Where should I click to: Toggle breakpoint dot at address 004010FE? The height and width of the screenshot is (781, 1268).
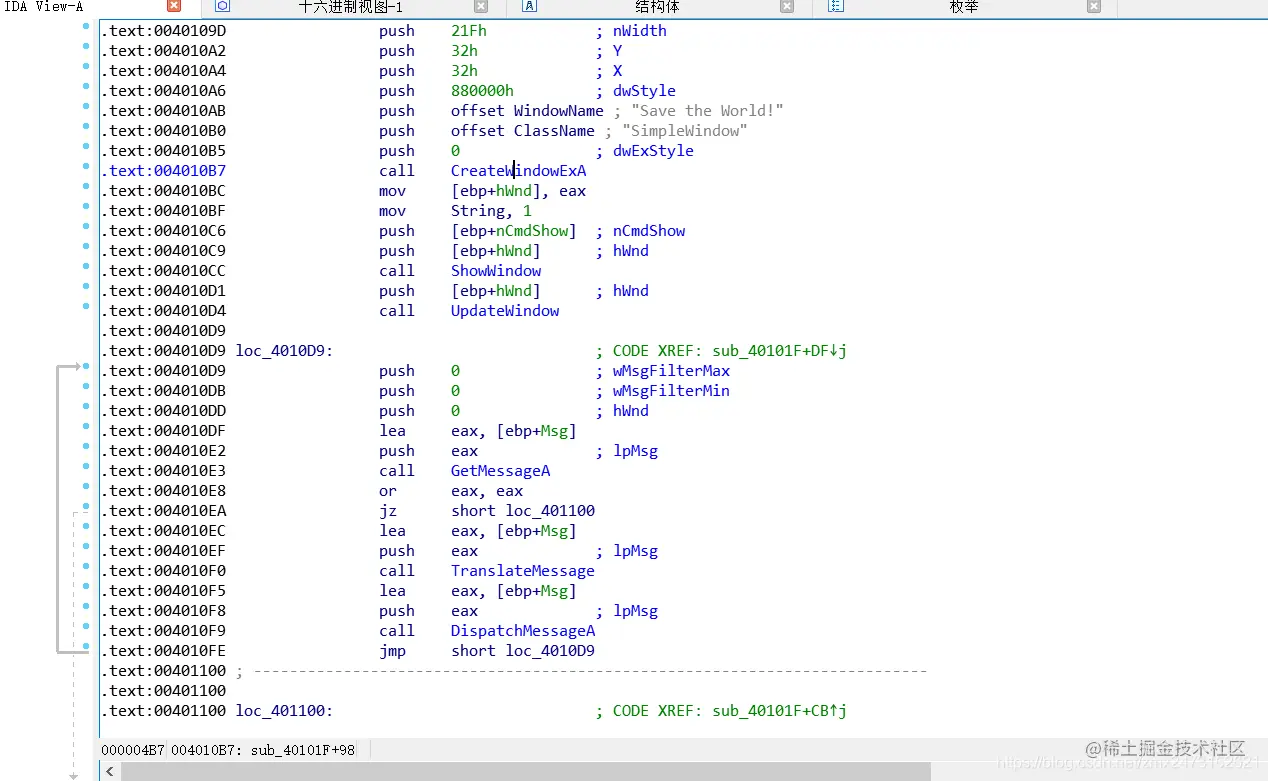(87, 646)
